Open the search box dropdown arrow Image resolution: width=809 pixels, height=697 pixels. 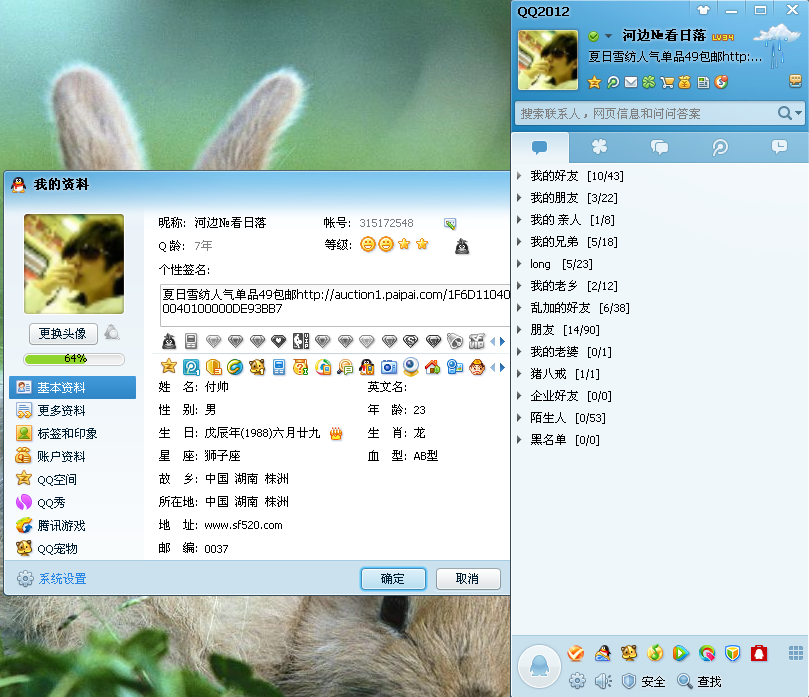click(x=799, y=112)
